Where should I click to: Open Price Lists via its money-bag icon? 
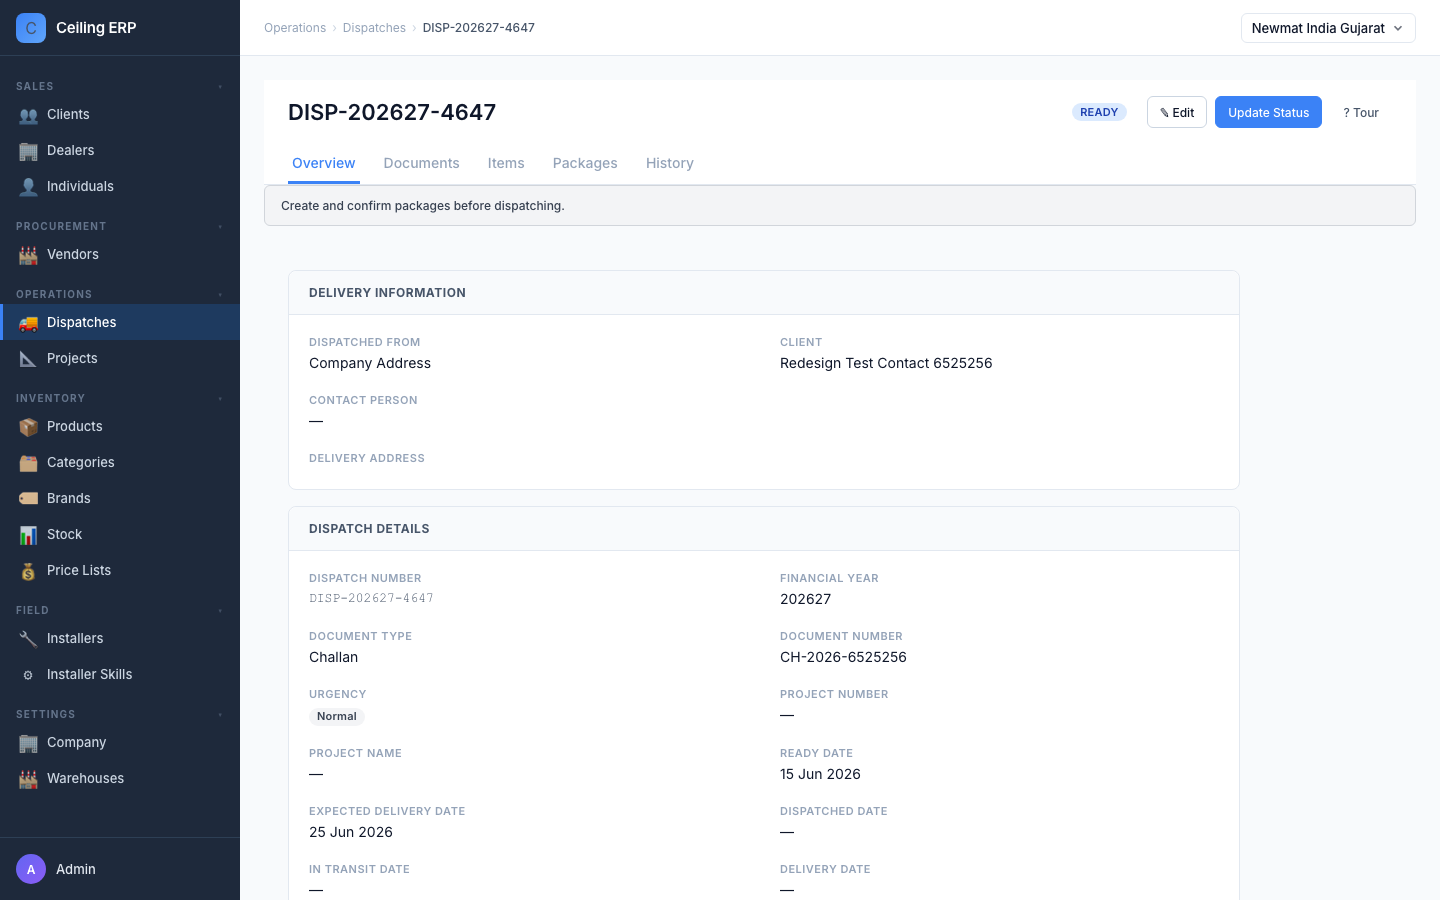pyautogui.click(x=28, y=571)
